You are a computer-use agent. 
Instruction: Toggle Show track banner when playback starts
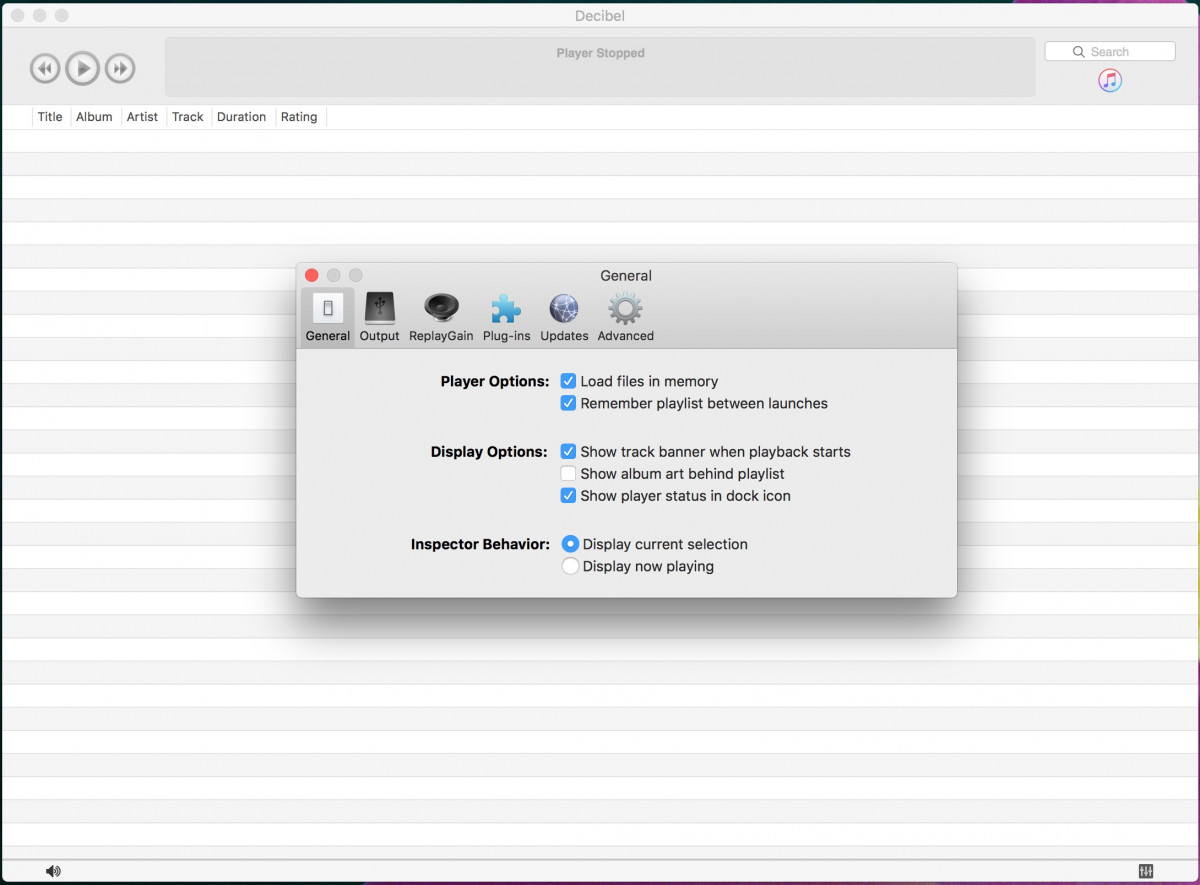(568, 452)
